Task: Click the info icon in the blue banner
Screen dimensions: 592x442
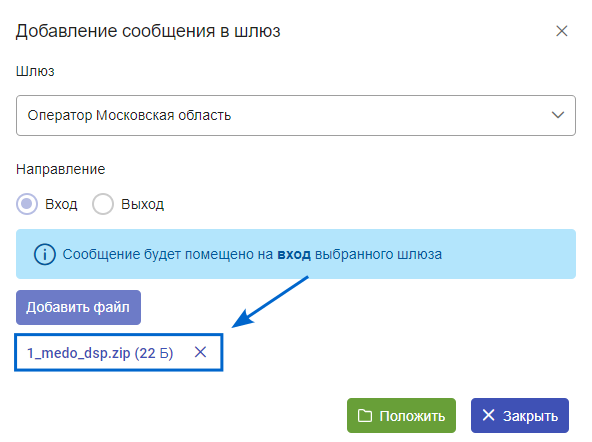Action: 45,254
